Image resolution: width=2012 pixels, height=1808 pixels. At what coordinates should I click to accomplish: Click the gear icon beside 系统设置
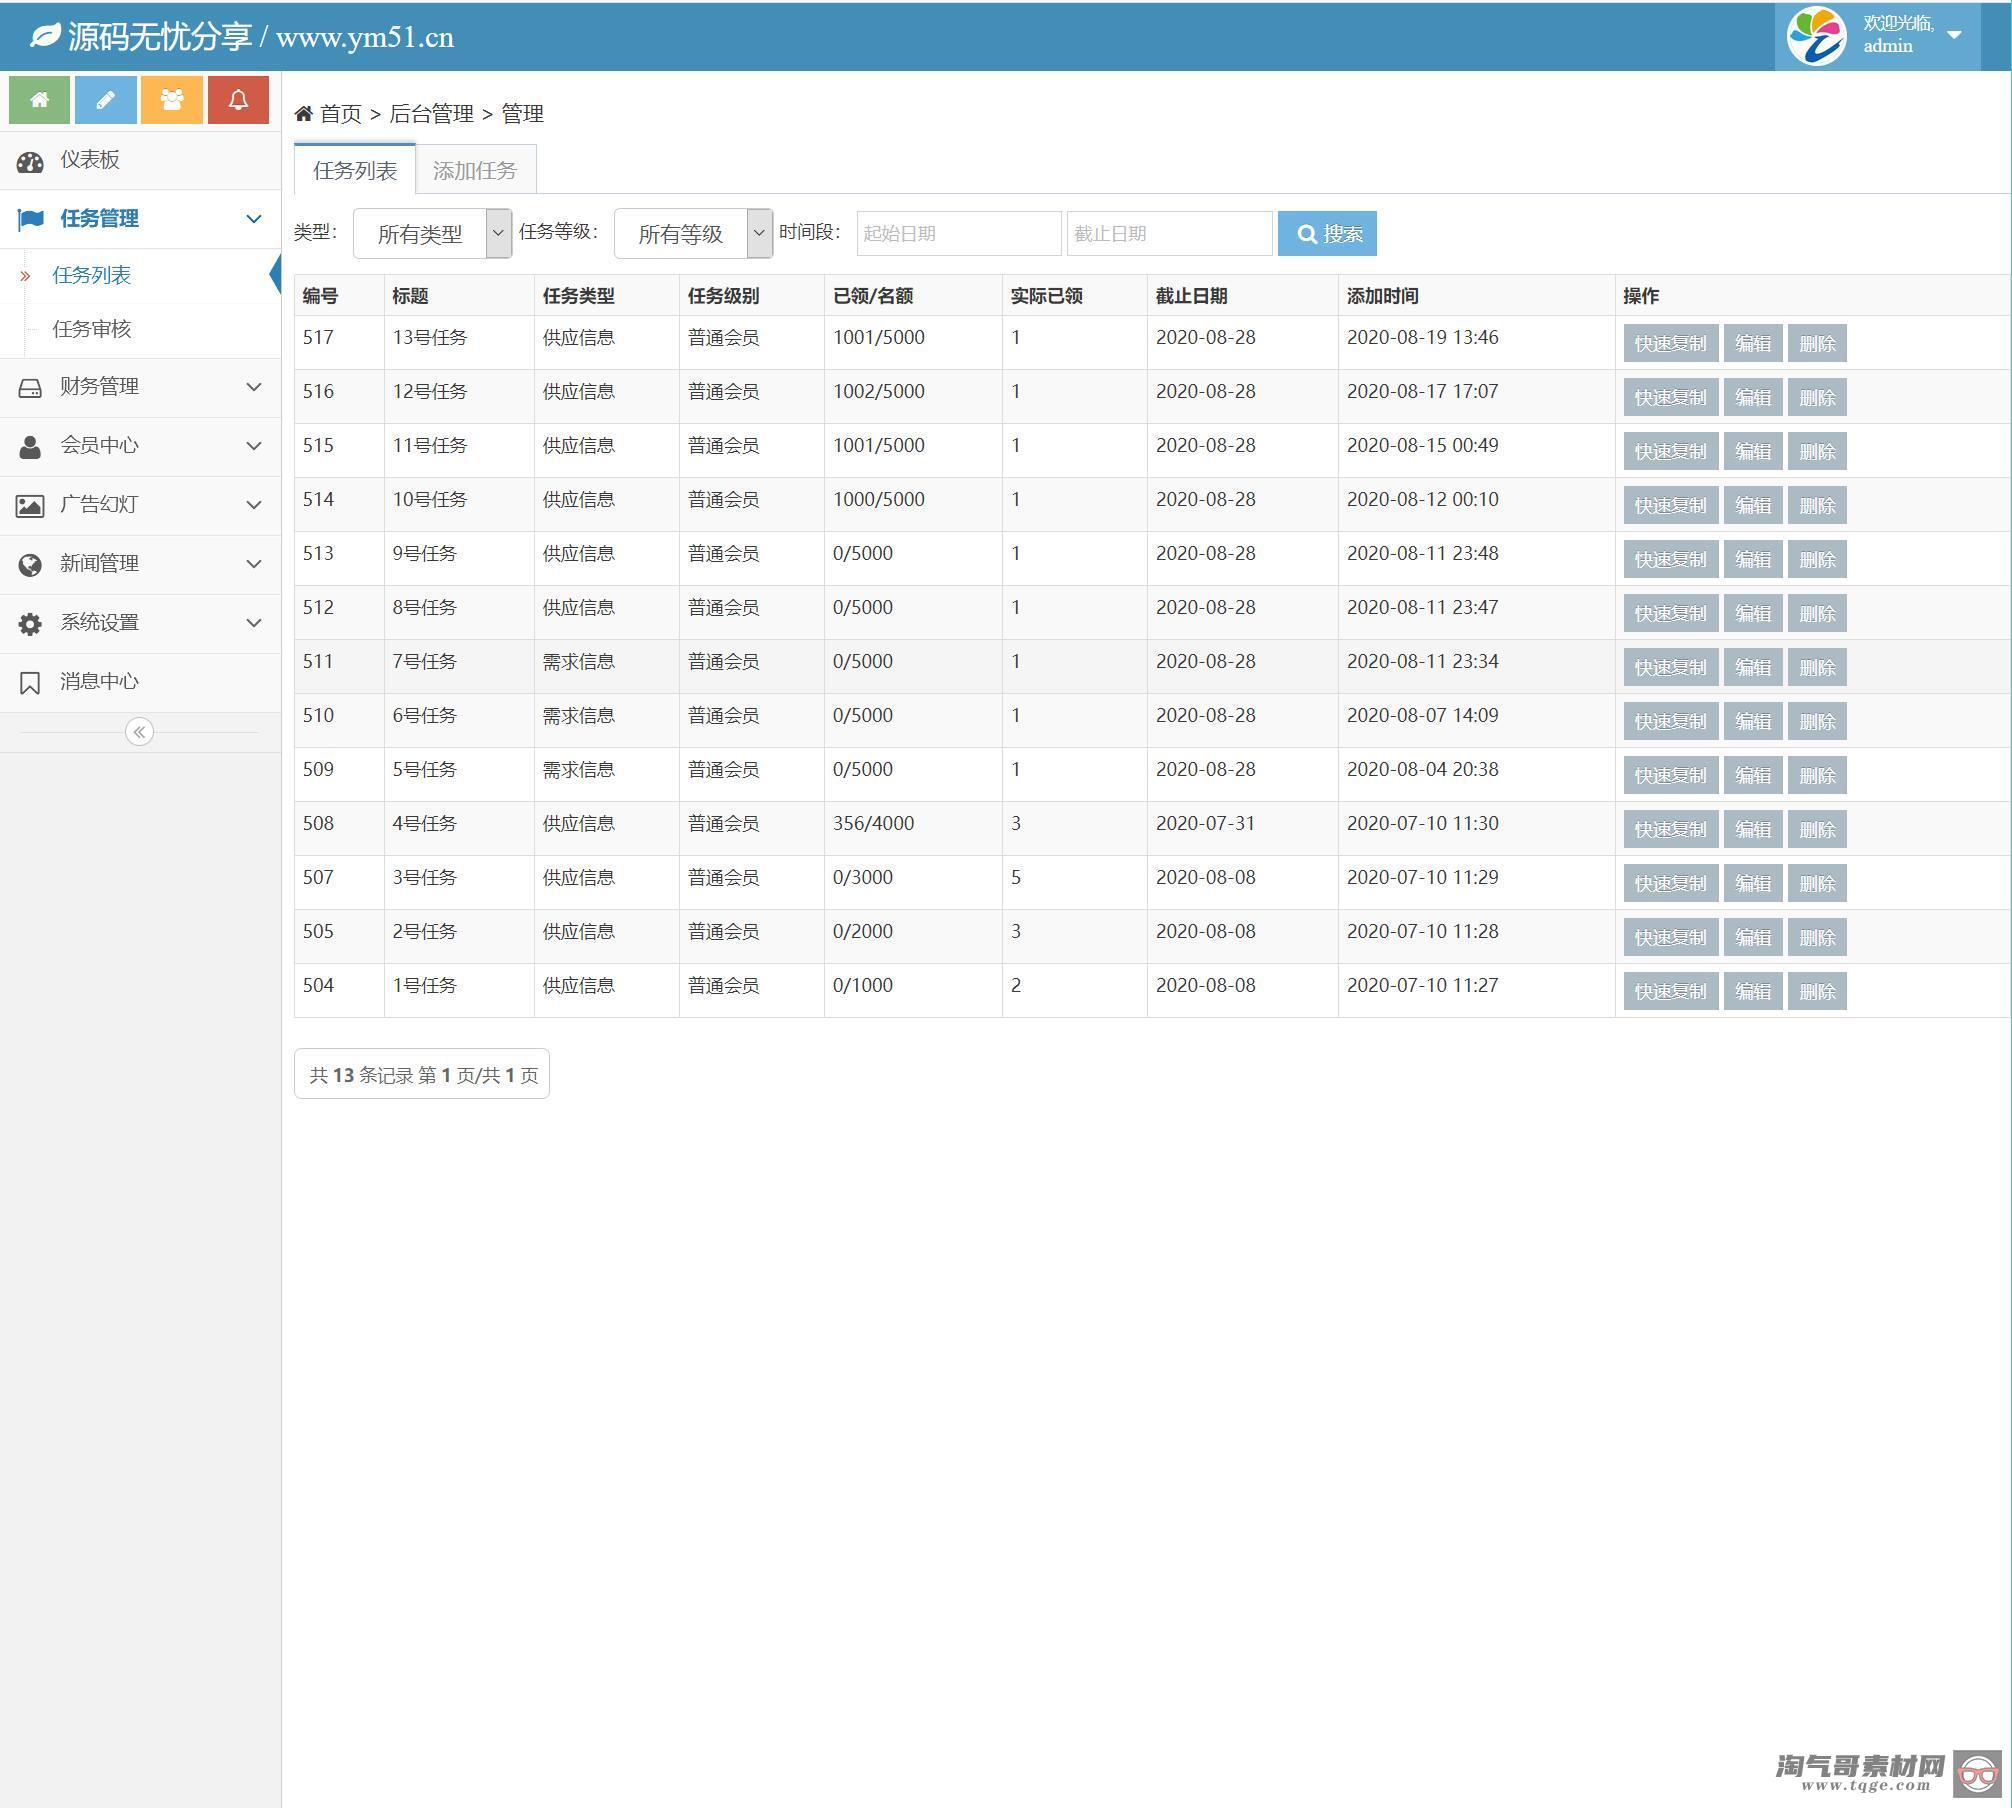coord(30,623)
